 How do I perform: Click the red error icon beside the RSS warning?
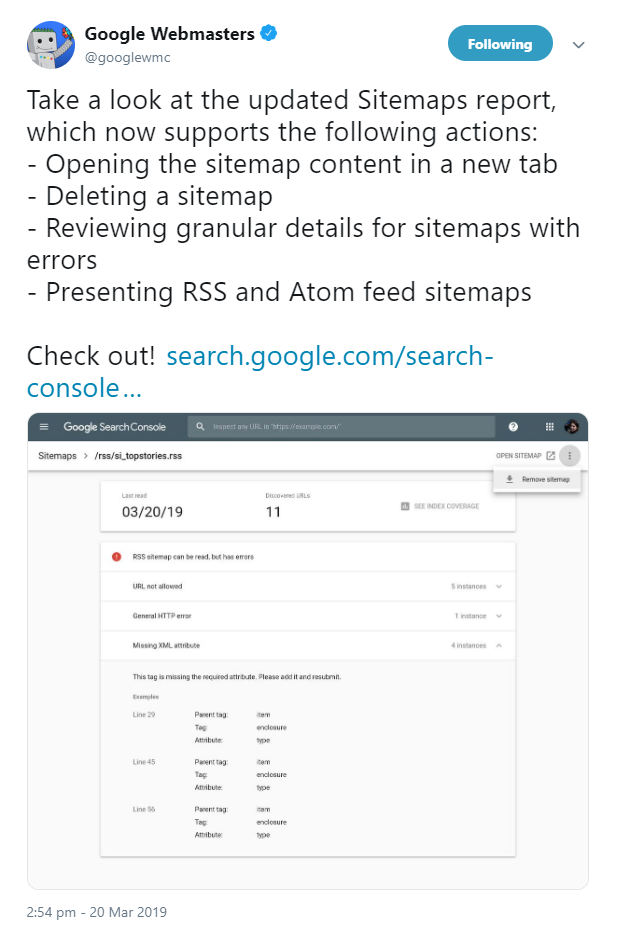(116, 557)
